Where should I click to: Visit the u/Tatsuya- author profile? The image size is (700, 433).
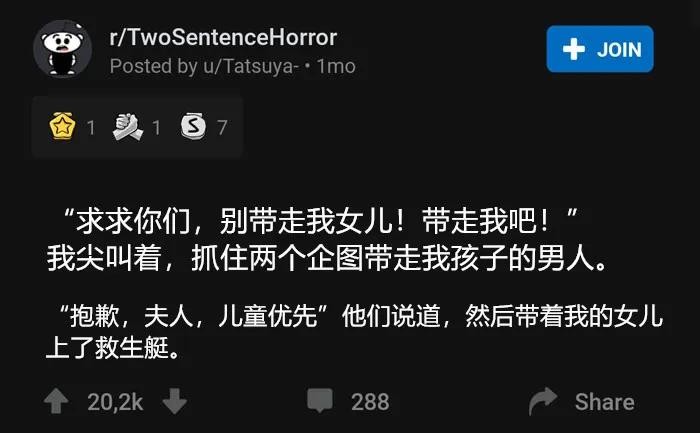point(251,67)
